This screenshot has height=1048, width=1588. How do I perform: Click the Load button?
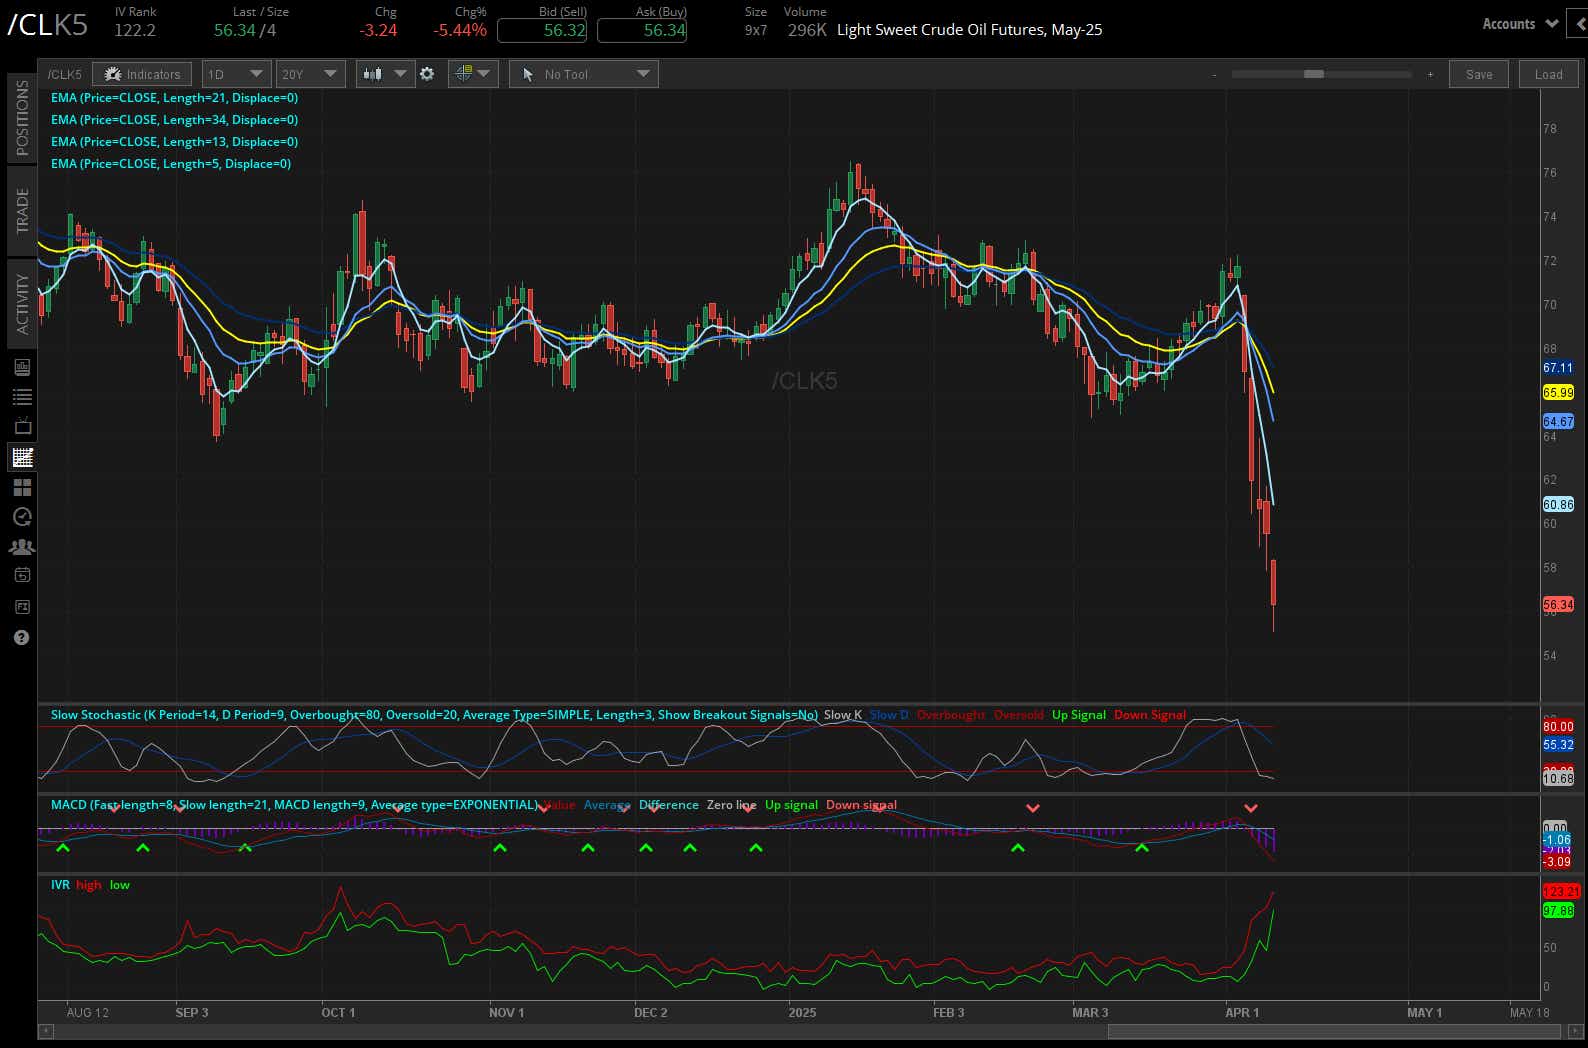point(1548,74)
